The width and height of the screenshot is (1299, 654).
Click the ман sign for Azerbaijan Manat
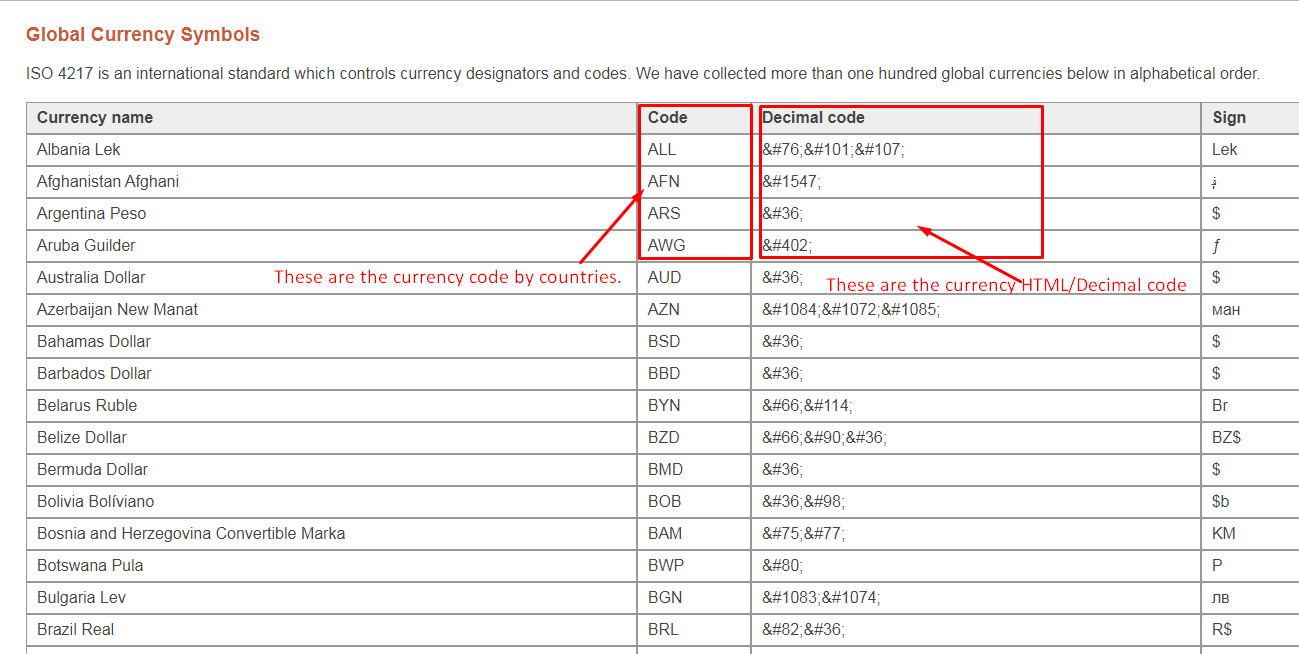pos(1225,310)
